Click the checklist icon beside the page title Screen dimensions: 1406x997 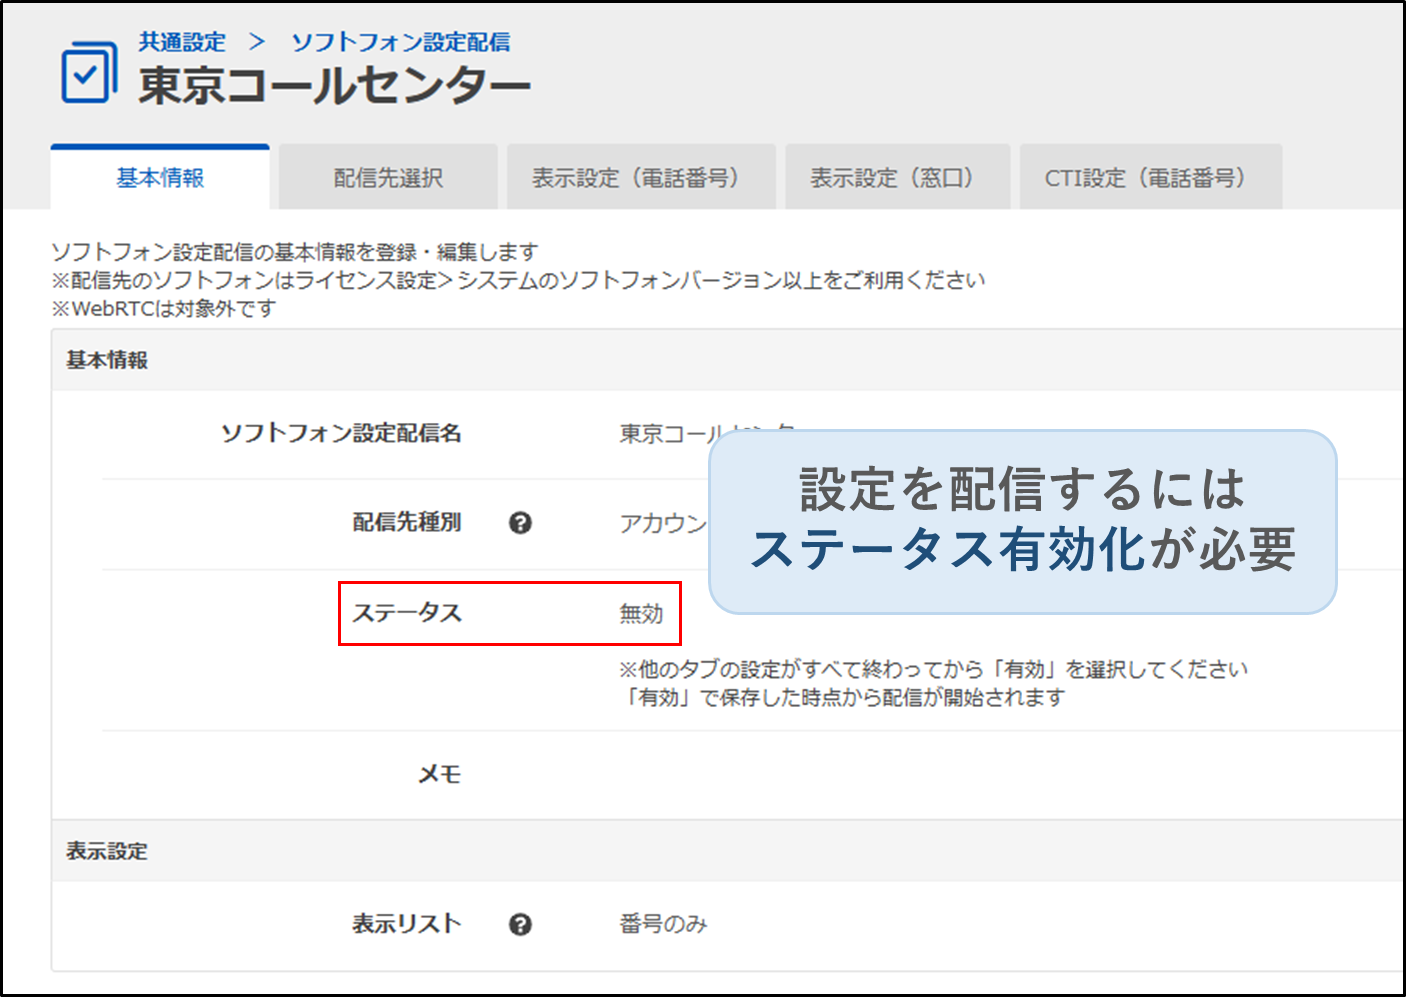(88, 72)
